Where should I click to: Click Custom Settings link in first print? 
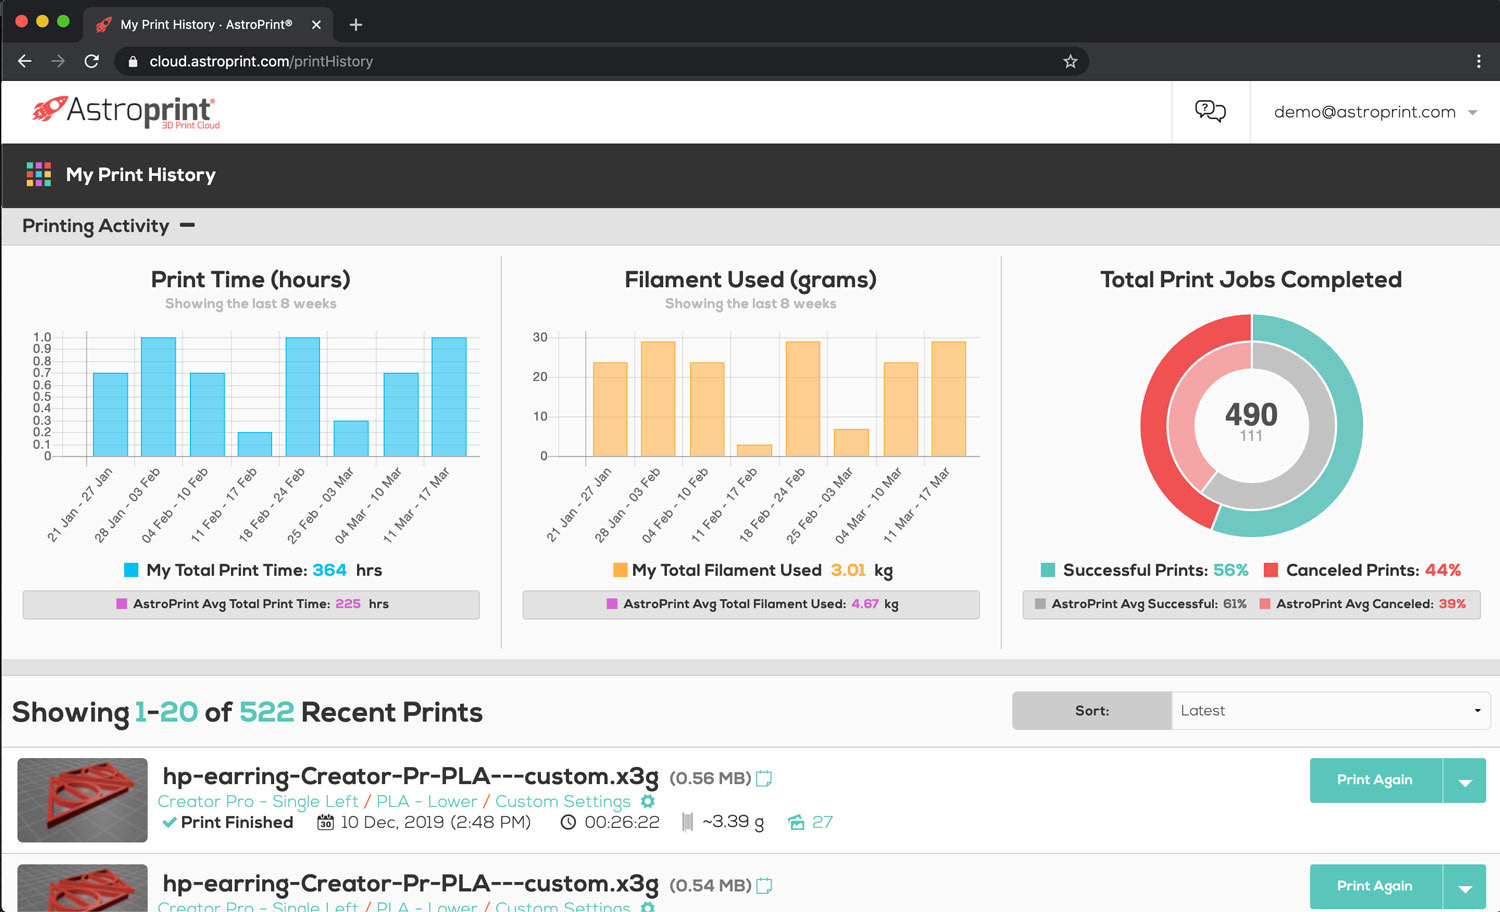pos(563,801)
